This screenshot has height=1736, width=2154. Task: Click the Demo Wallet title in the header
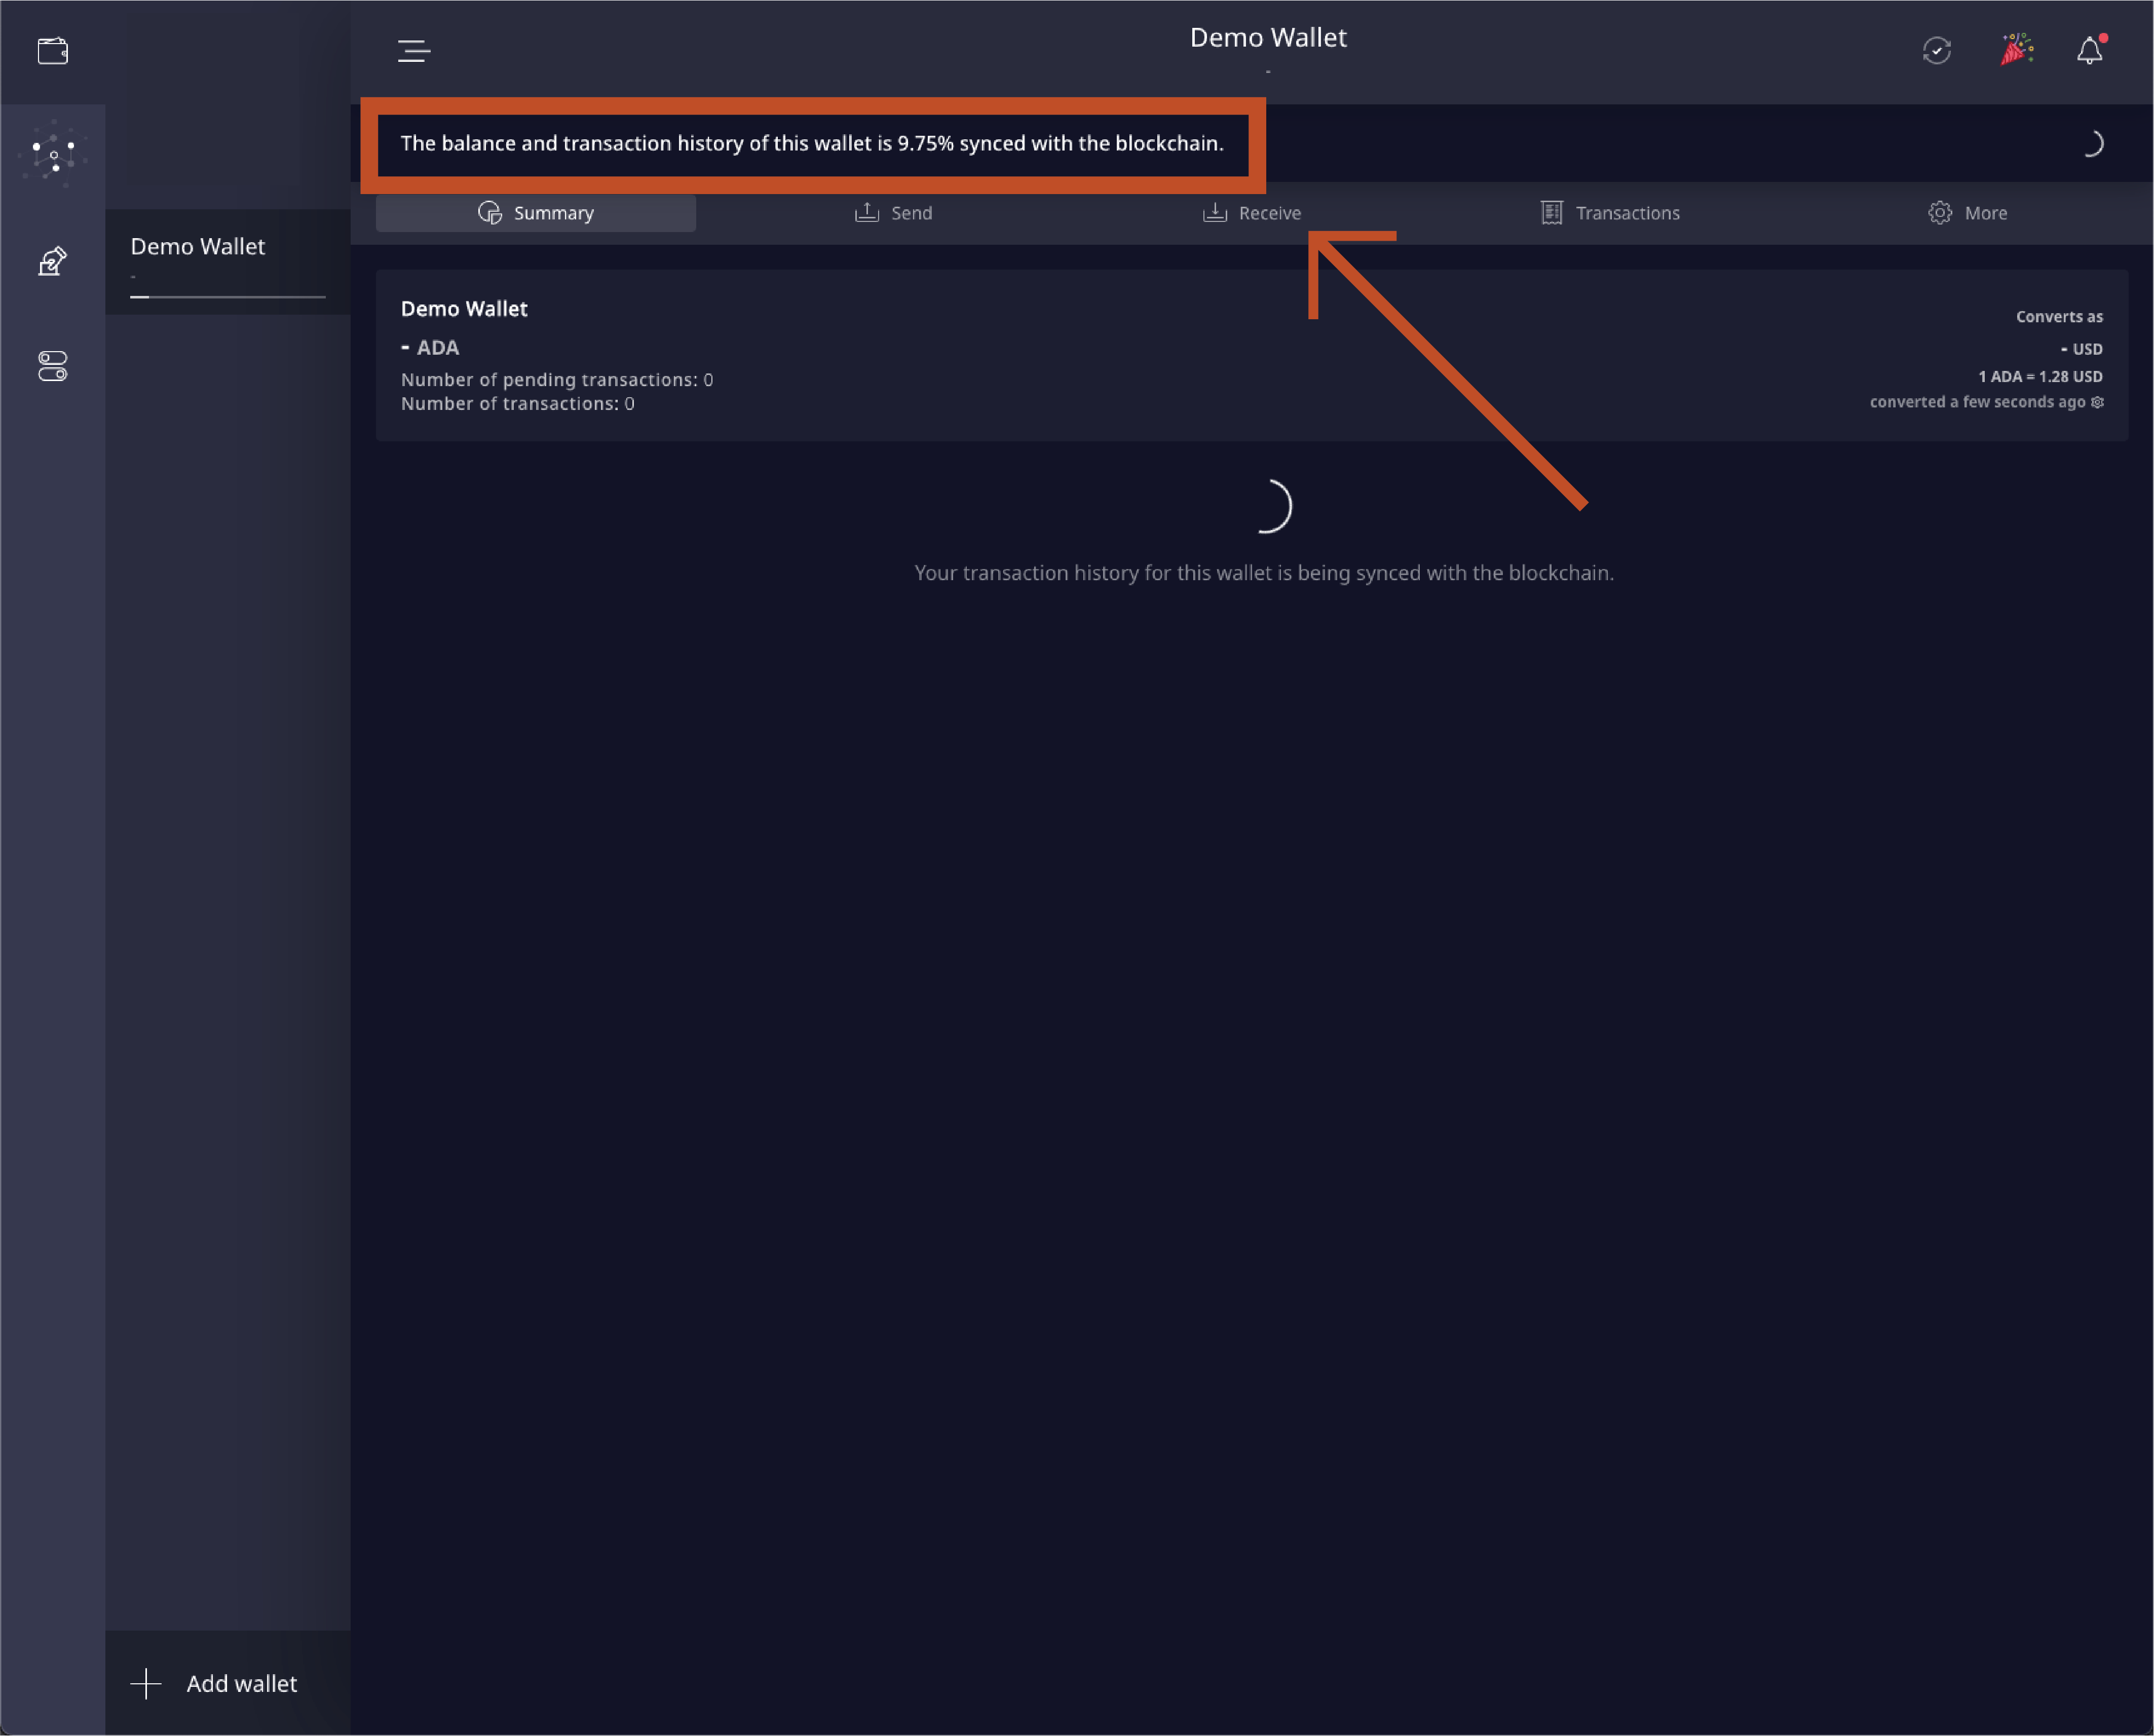[x=1268, y=38]
